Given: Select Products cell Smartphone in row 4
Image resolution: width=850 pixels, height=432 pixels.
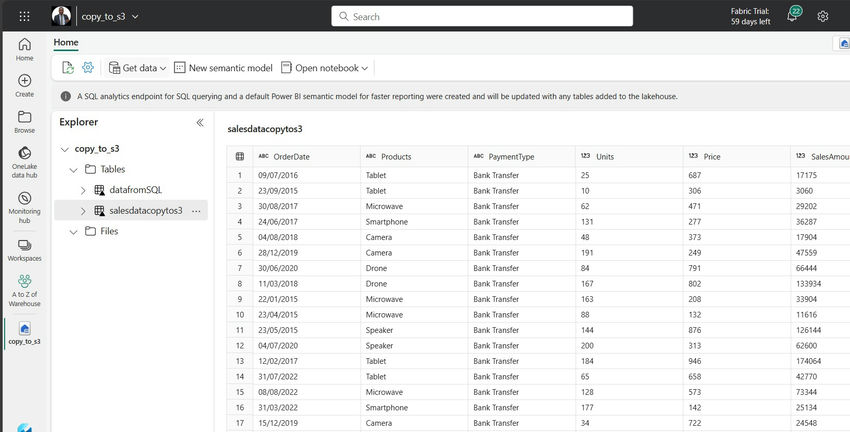Looking at the screenshot, I should point(414,222).
